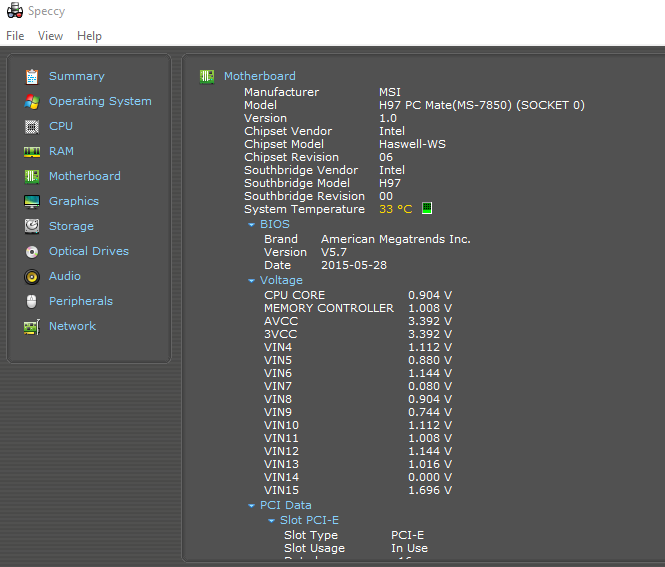Select the Optical Drives disc icon
The height and width of the screenshot is (567, 665).
pos(31,251)
